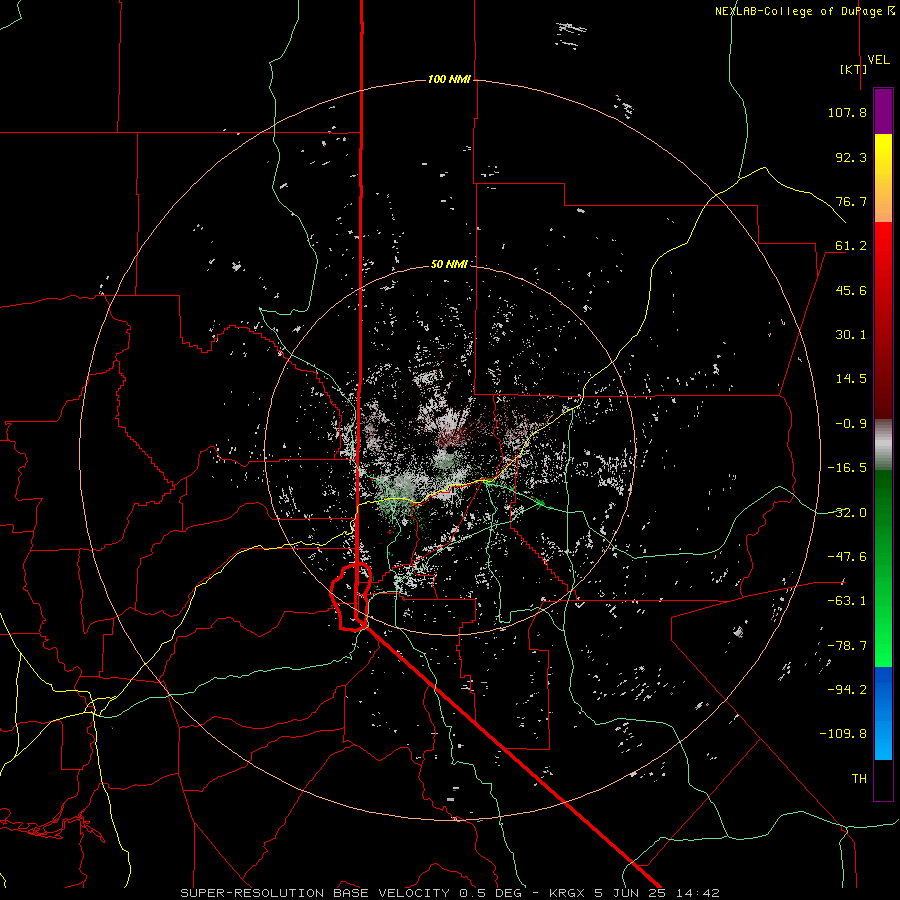This screenshot has height=900, width=900.
Task: Click the 14.5 velocity scale value
Action: [x=851, y=379]
